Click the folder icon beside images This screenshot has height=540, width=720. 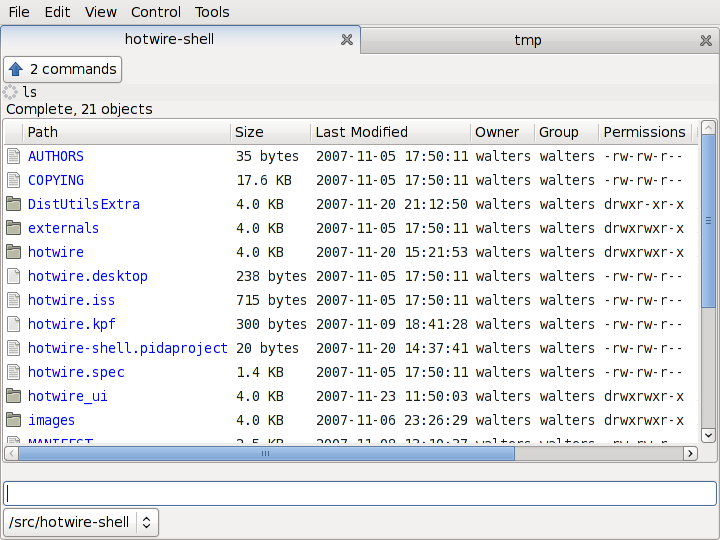(x=14, y=420)
